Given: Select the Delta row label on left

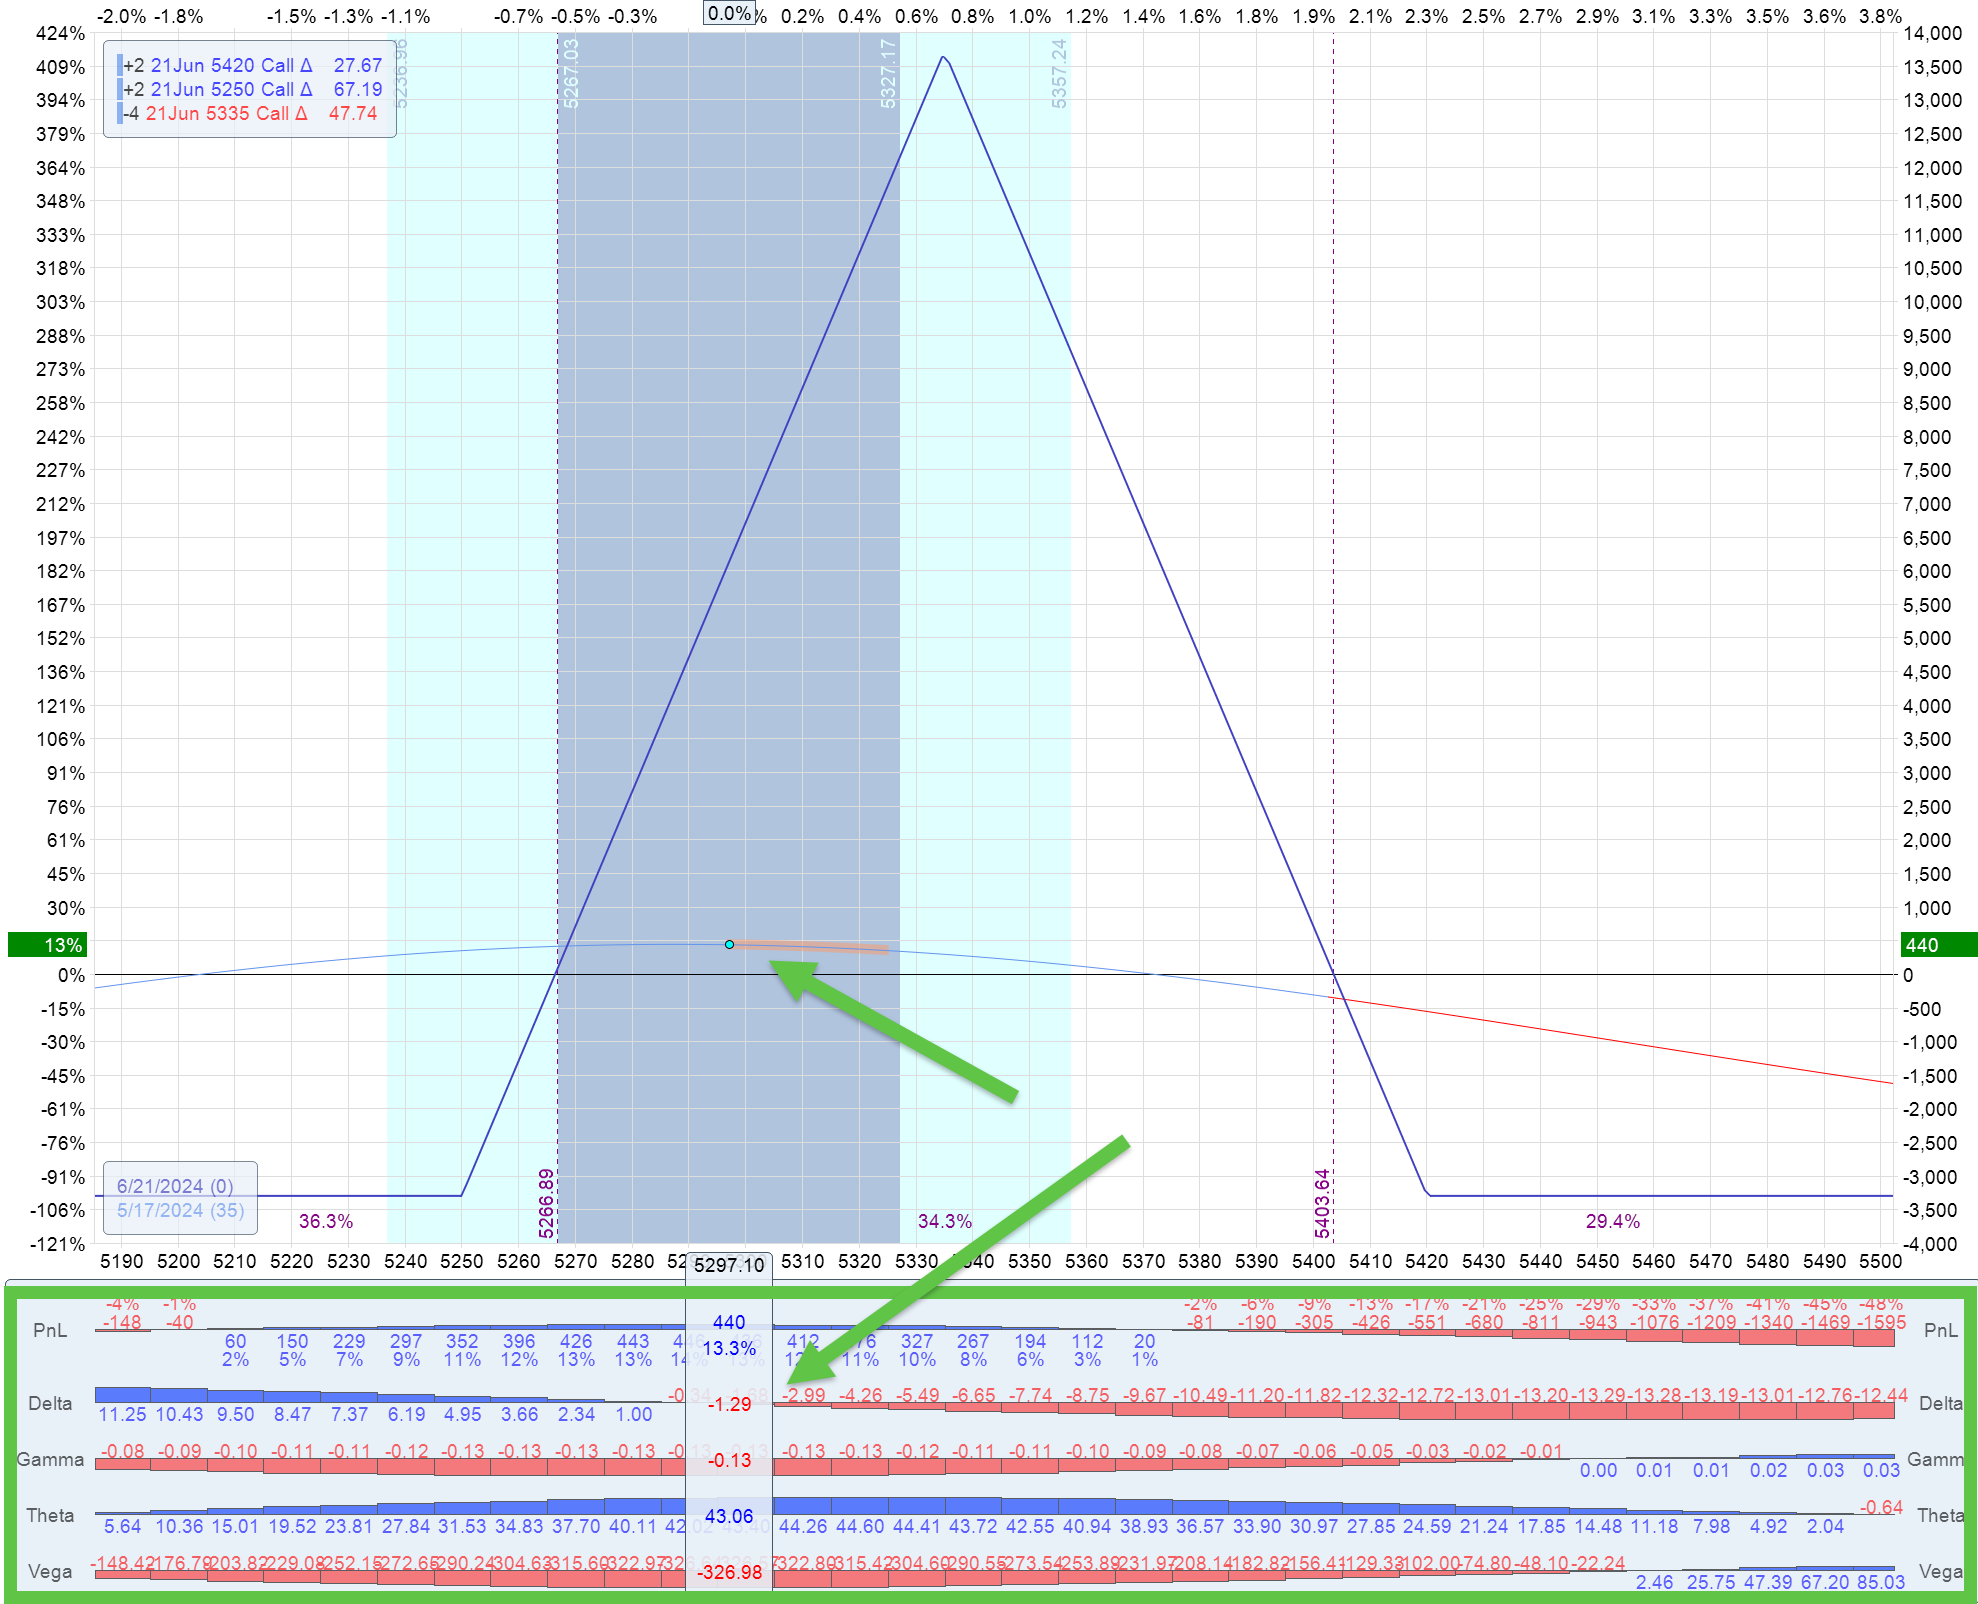Looking at the screenshot, I should [50, 1404].
